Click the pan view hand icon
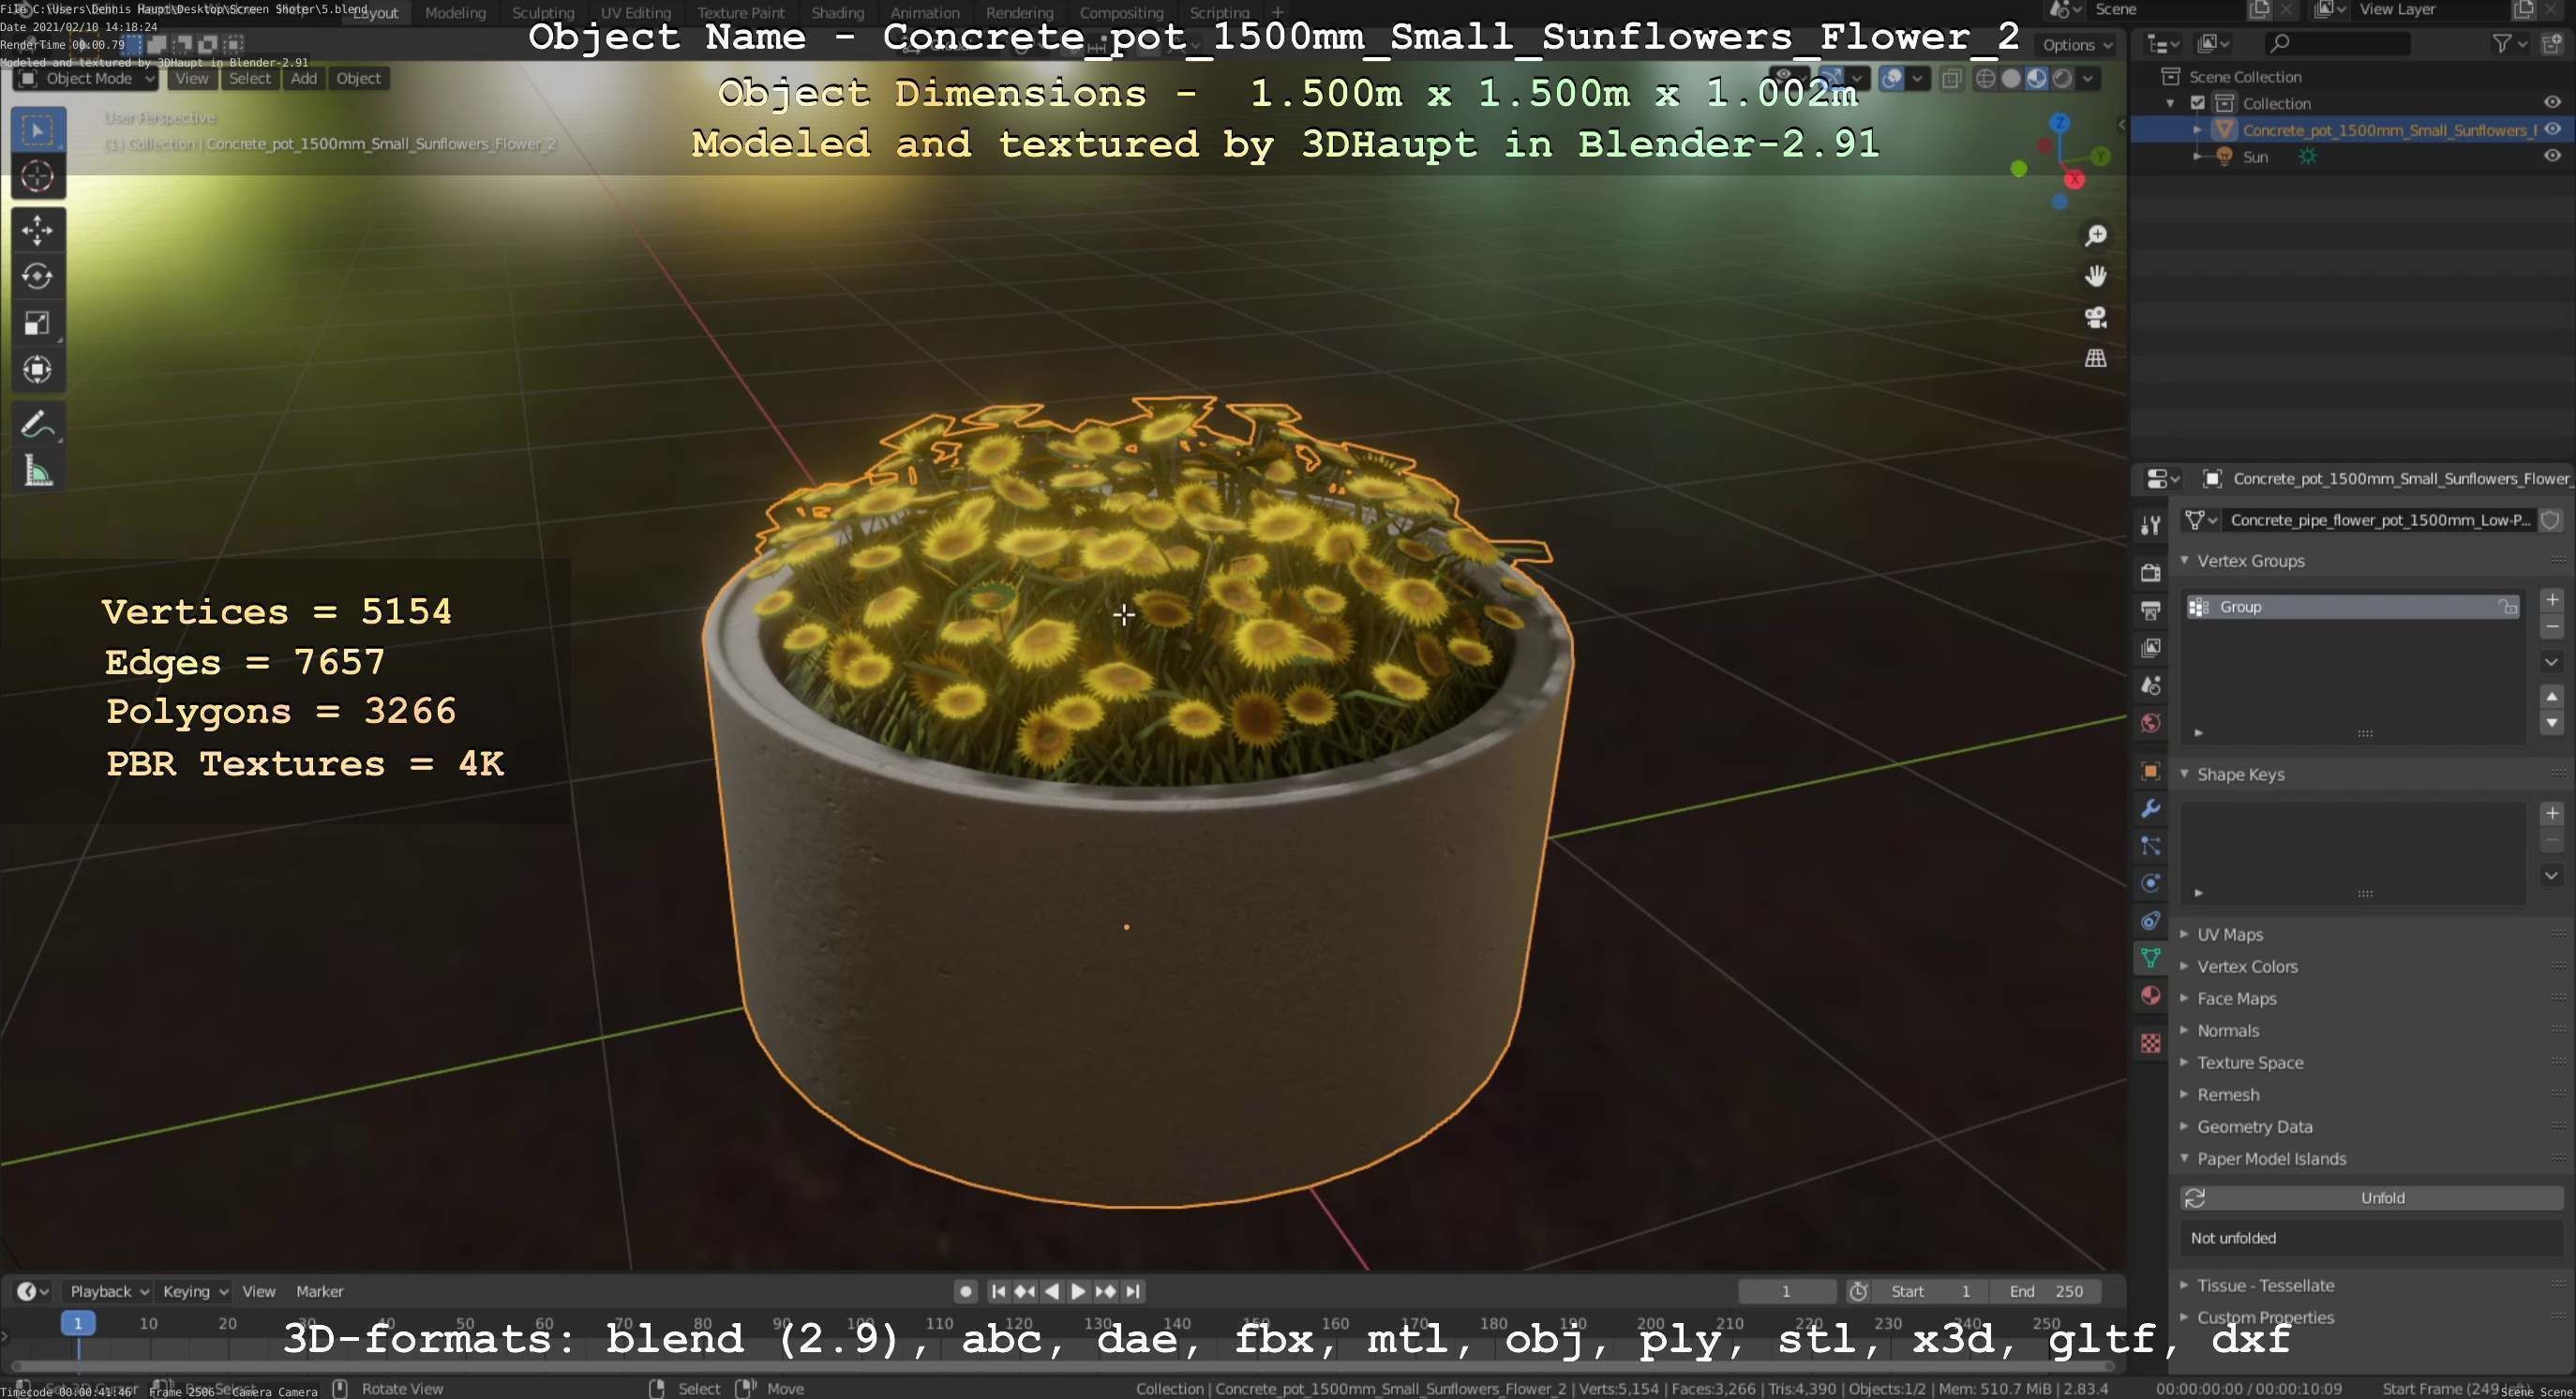2576x1399 pixels. 2095,276
